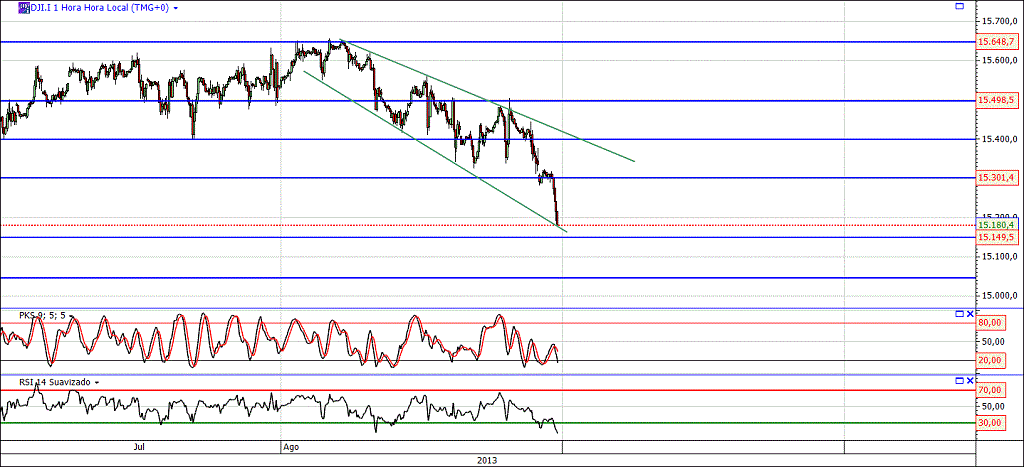This screenshot has height=467, width=1024.
Task: Click the 15.000,0 price scale value
Action: (x=999, y=296)
